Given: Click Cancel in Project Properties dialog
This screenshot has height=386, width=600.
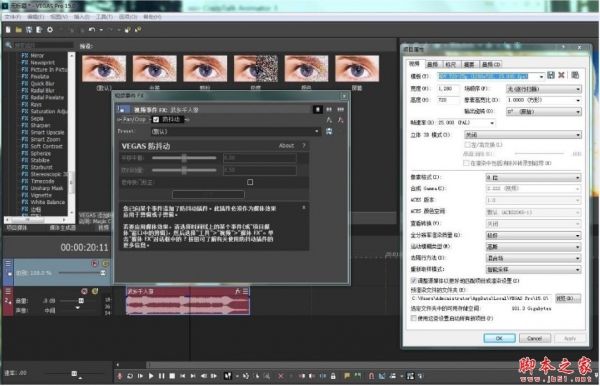Looking at the screenshot, I should [x=534, y=338].
